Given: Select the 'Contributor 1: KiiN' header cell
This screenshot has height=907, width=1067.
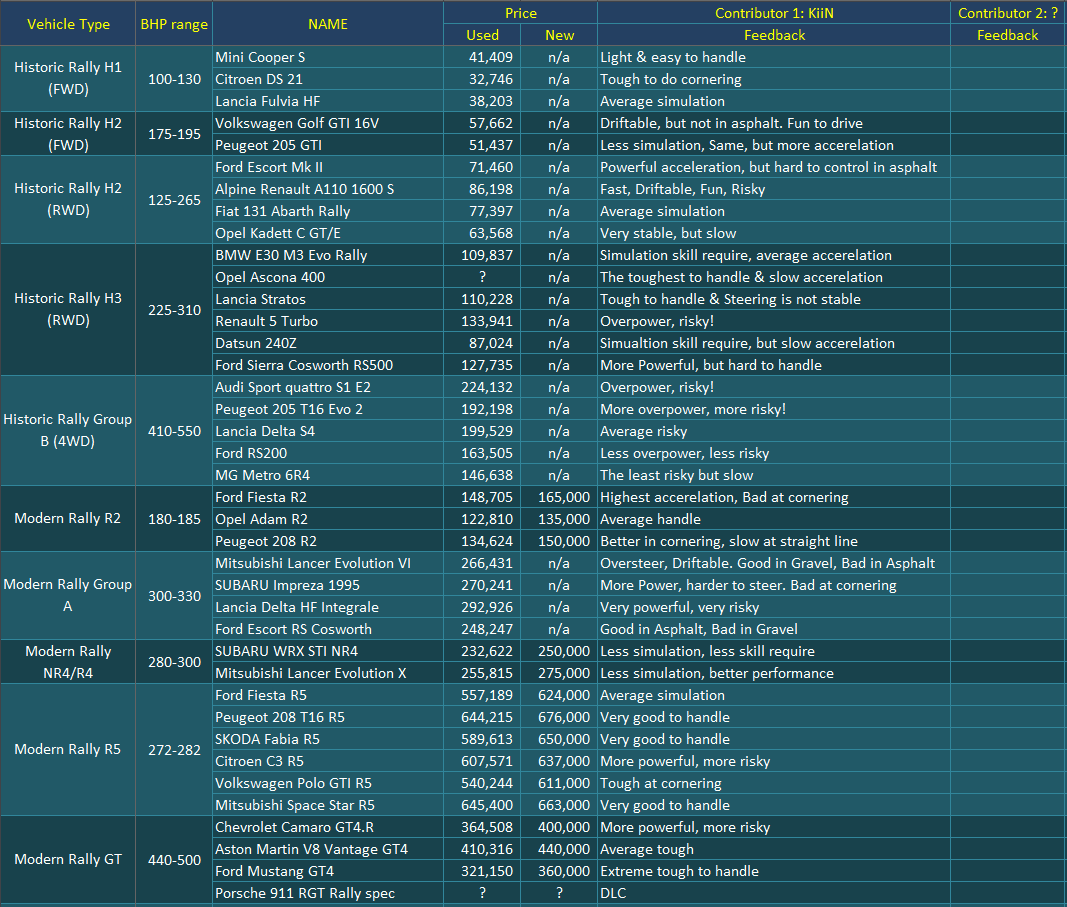Looking at the screenshot, I should tap(773, 13).
